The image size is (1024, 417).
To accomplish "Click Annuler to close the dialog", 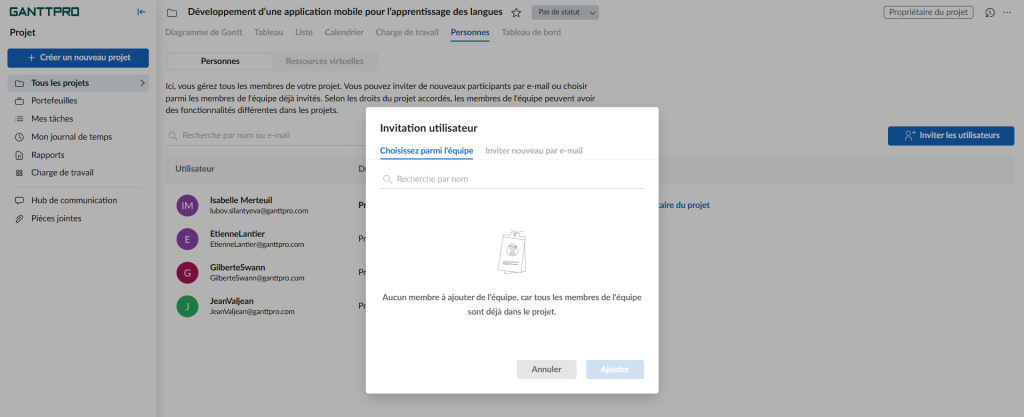I will pos(547,369).
